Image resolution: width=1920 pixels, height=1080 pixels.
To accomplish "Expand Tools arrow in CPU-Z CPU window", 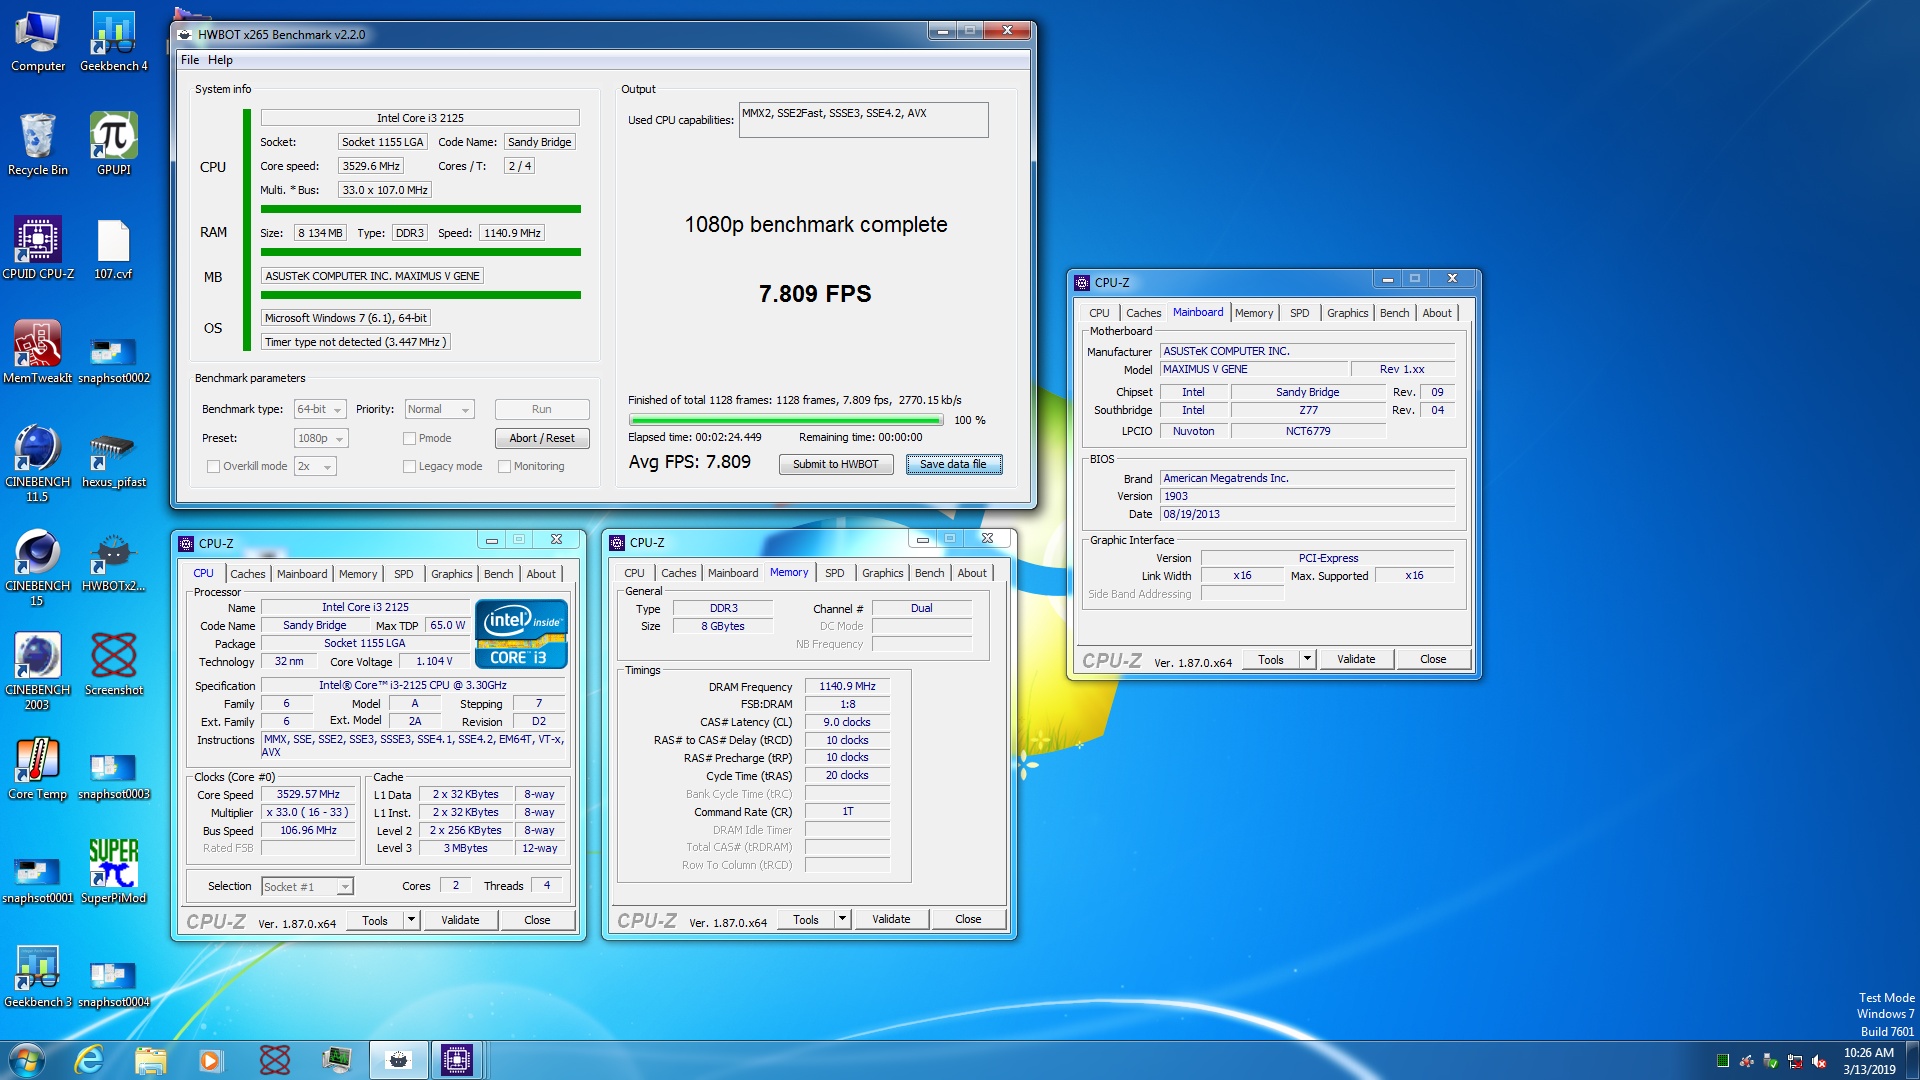I will [411, 920].
